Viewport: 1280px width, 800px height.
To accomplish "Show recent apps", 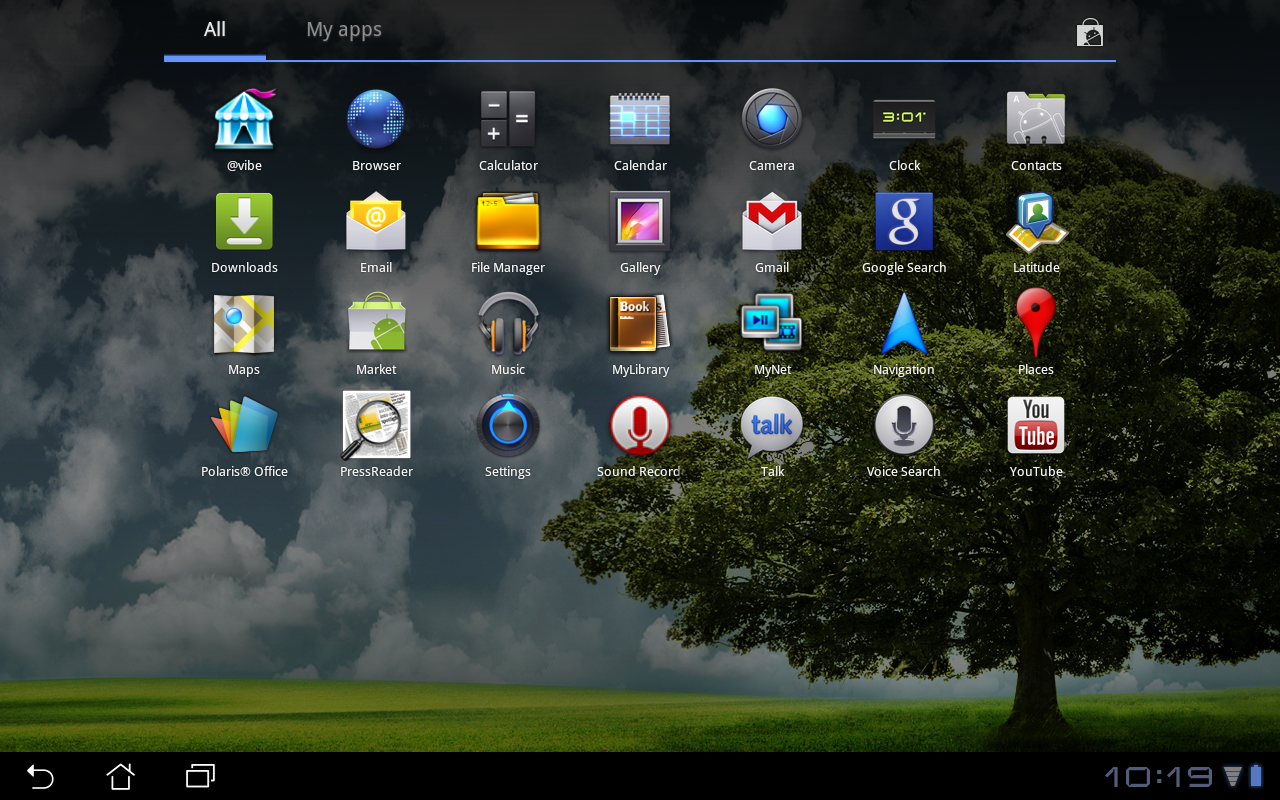I will click(x=201, y=776).
